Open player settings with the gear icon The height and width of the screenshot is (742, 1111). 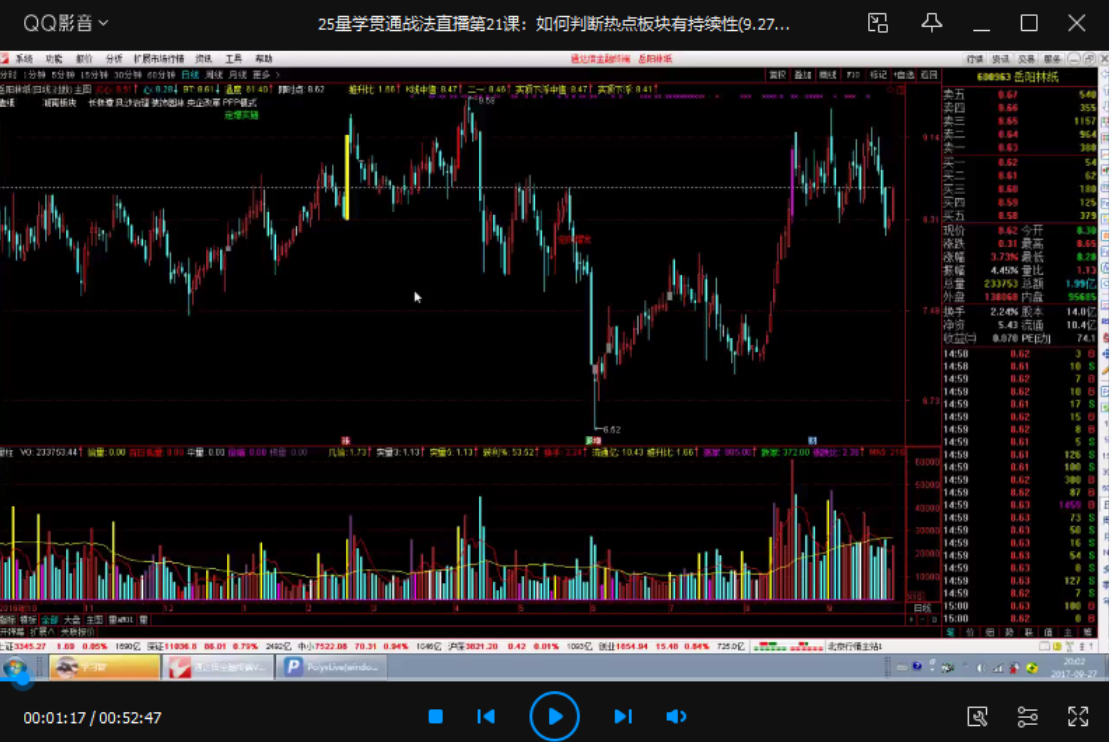tap(1027, 716)
